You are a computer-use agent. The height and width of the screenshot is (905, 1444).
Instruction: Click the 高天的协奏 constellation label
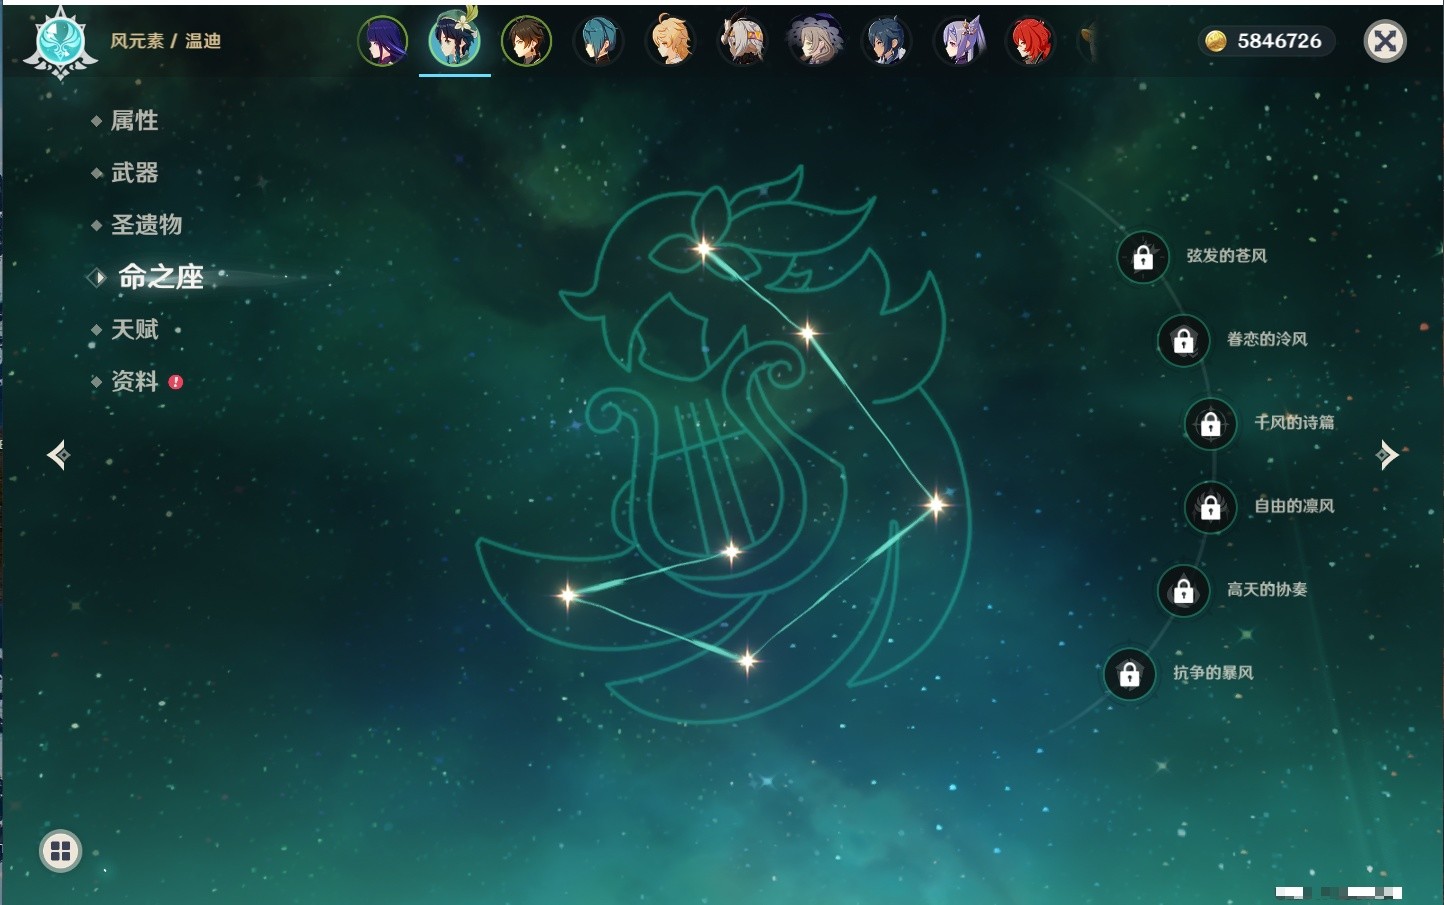click(1267, 589)
